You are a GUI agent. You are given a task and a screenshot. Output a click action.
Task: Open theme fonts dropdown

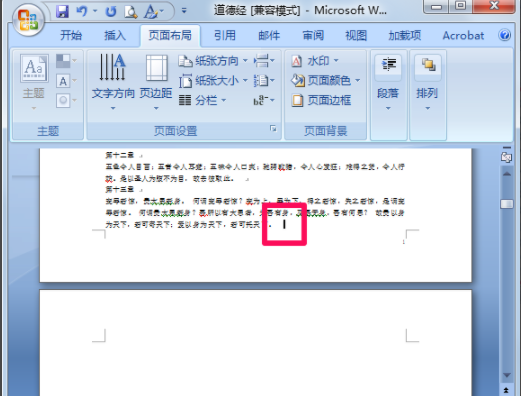coord(66,81)
